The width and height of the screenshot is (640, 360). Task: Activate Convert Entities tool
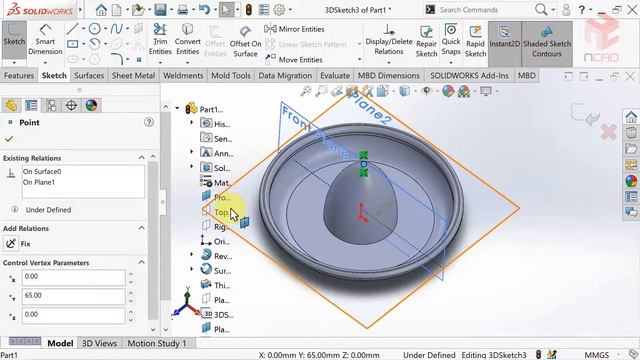tap(187, 40)
